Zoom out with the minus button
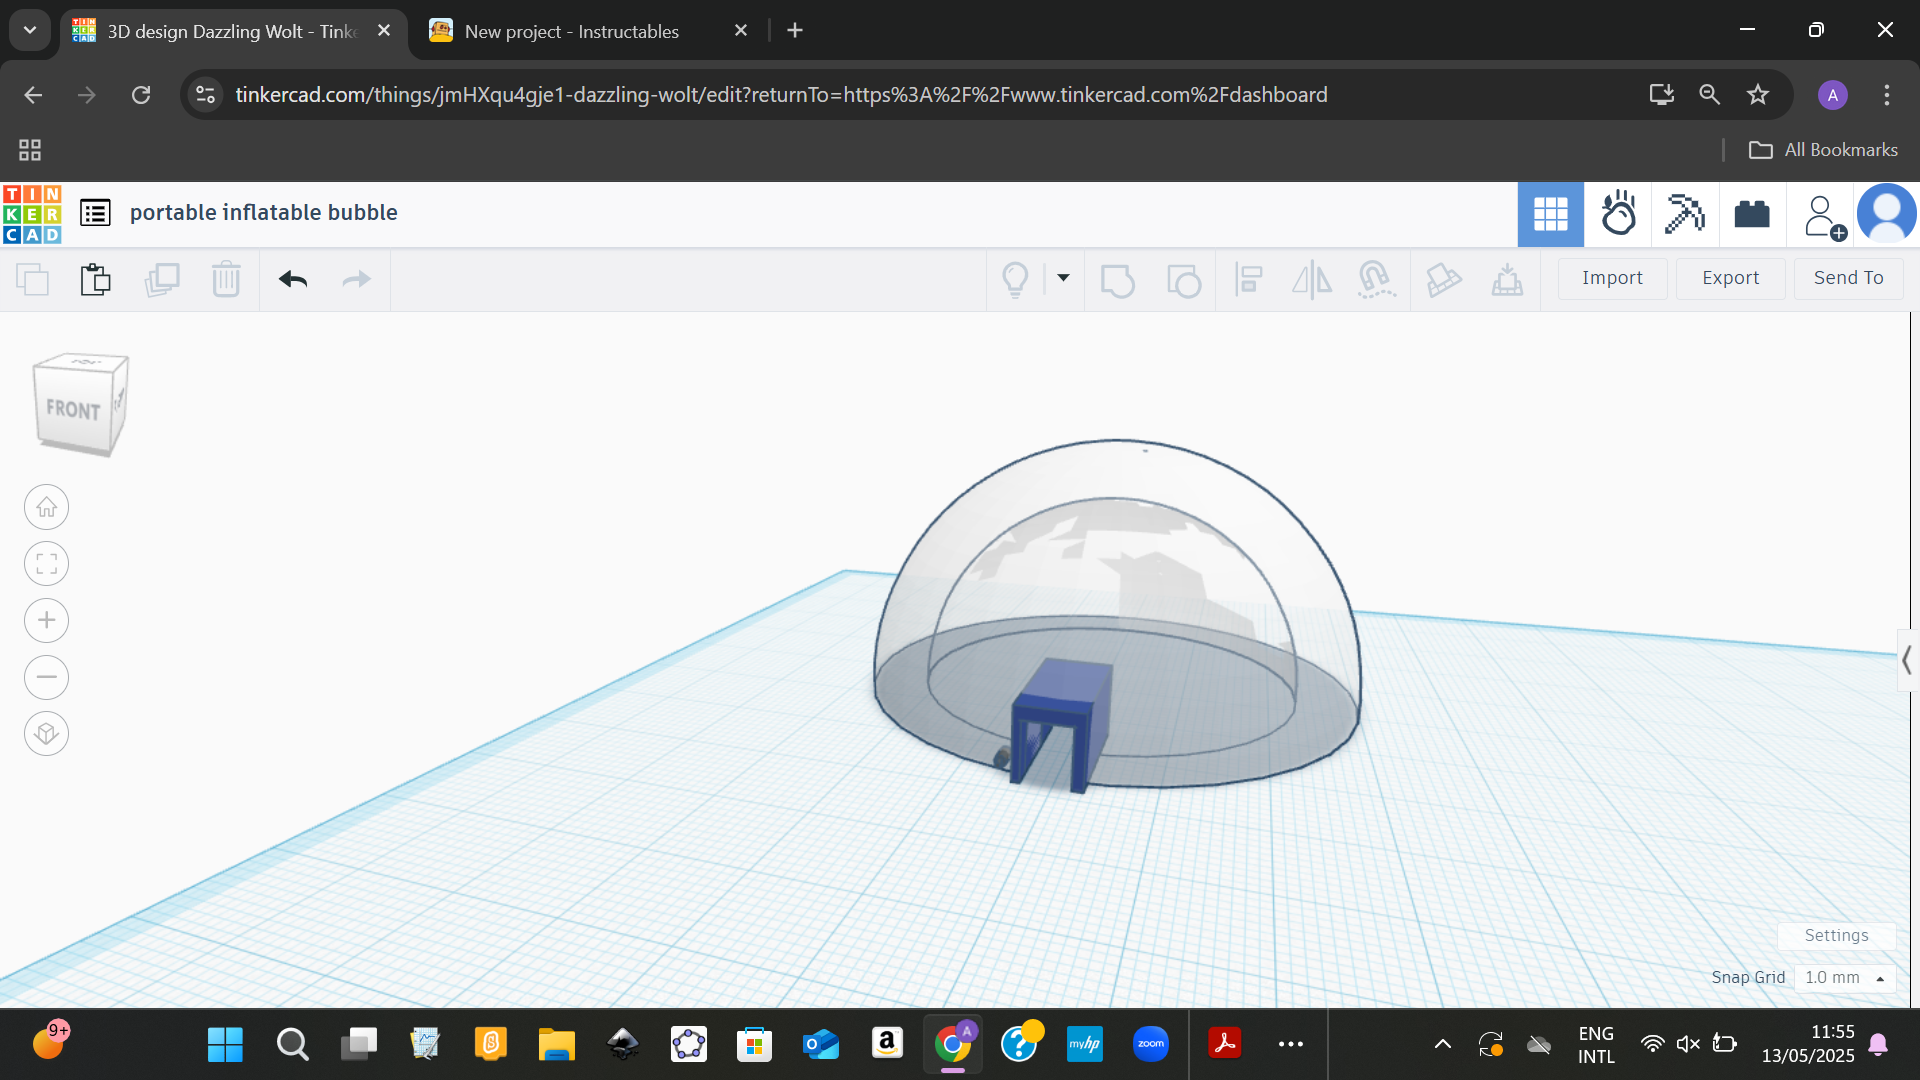 point(46,677)
